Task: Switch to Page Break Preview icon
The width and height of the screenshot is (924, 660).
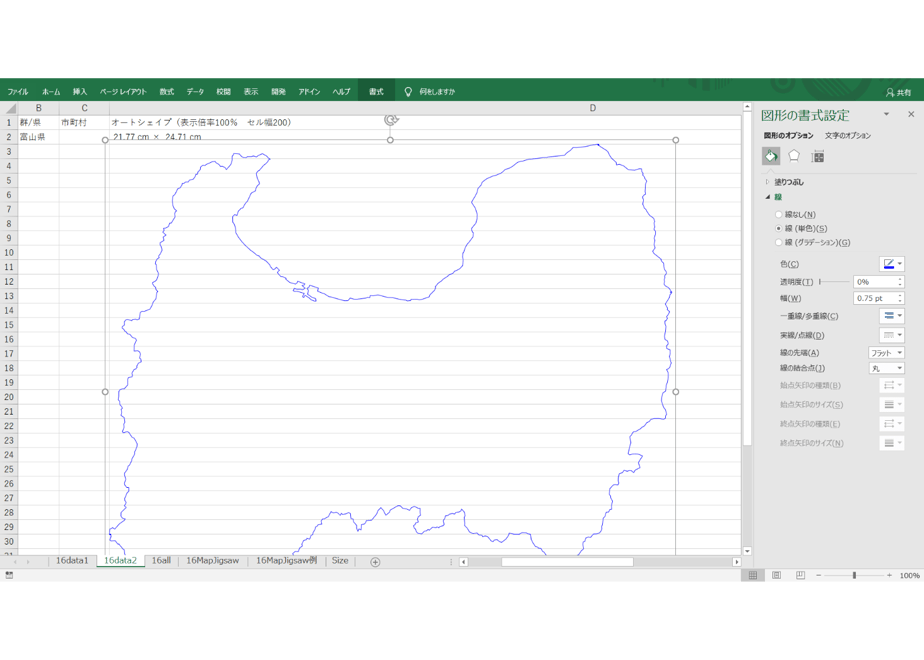Action: tap(800, 575)
